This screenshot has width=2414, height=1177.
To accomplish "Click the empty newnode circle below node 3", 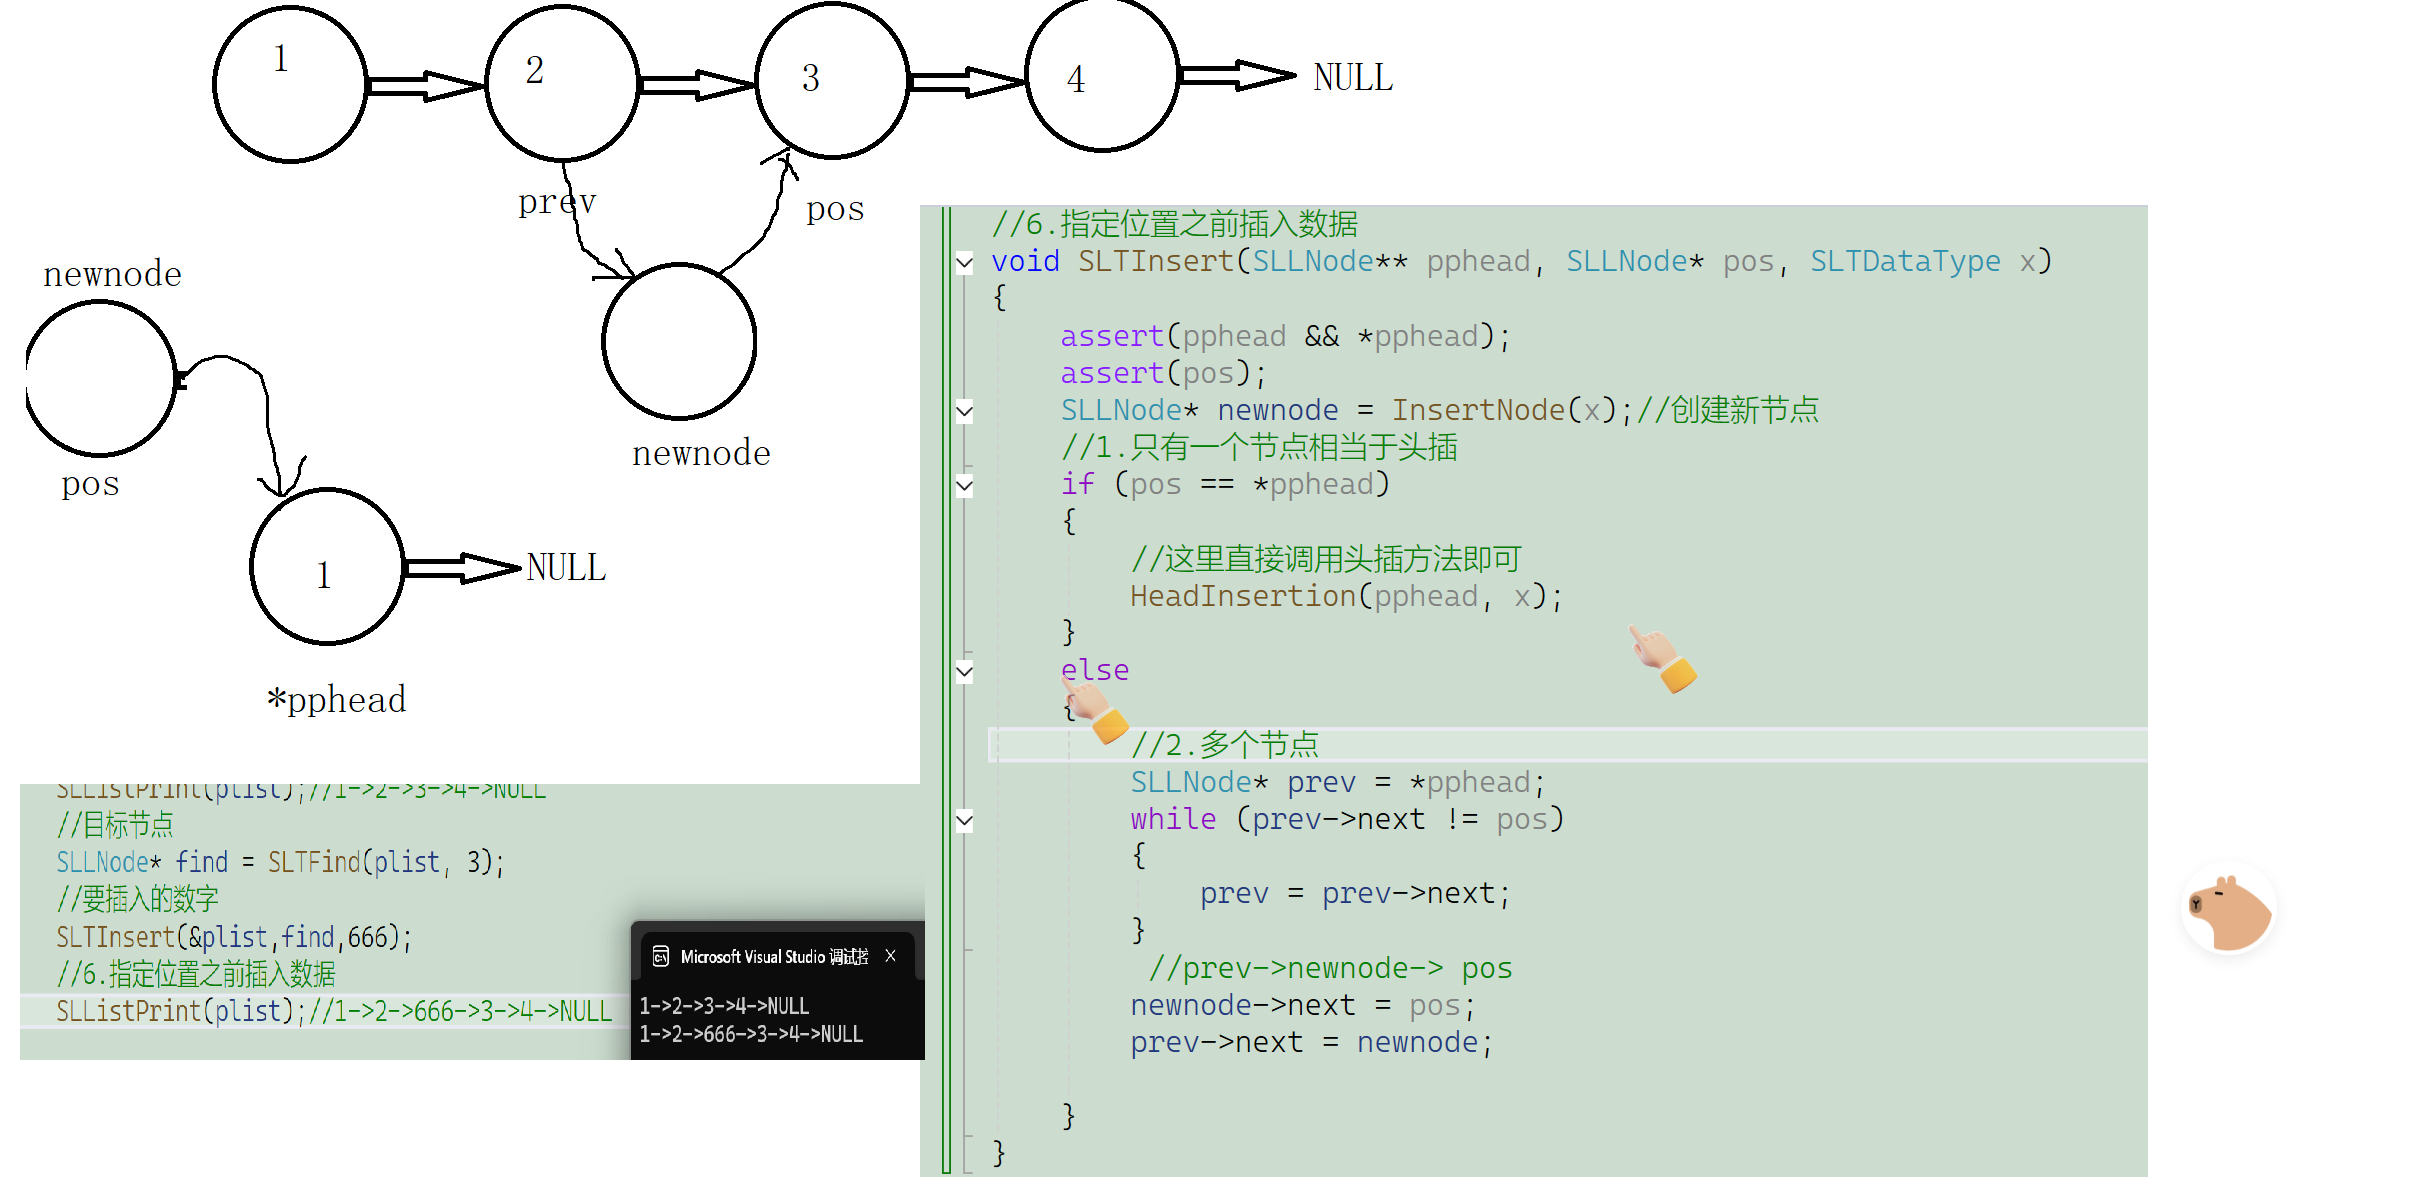I will (x=680, y=342).
